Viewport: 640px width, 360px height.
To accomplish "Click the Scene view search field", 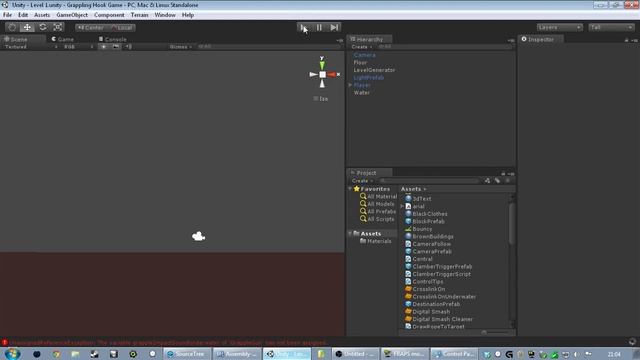I will point(267,47).
